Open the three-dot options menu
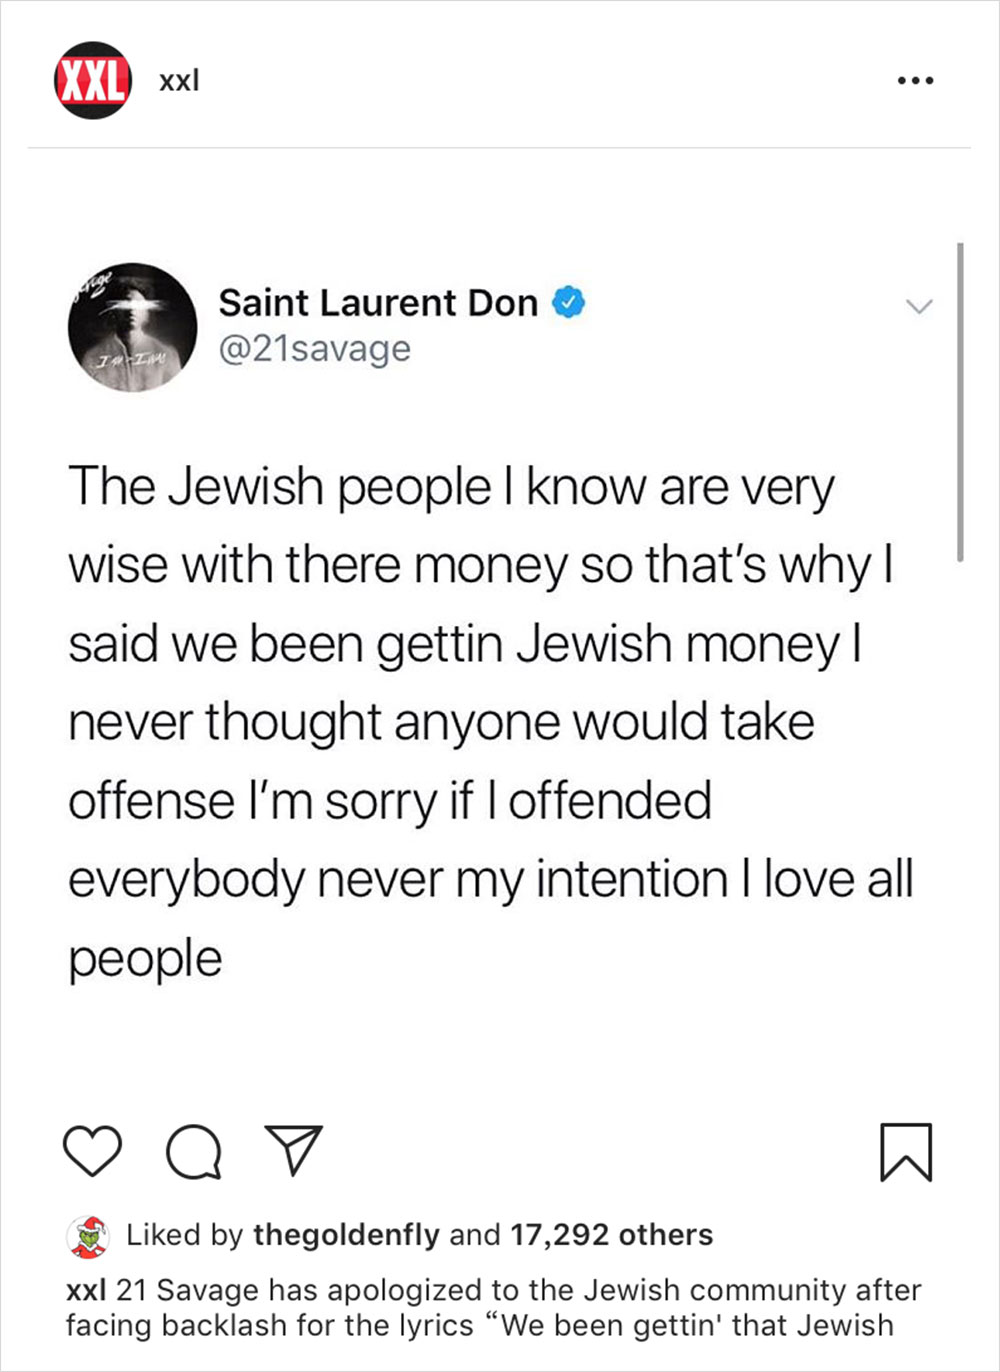The width and height of the screenshot is (1000, 1372). 915,80
